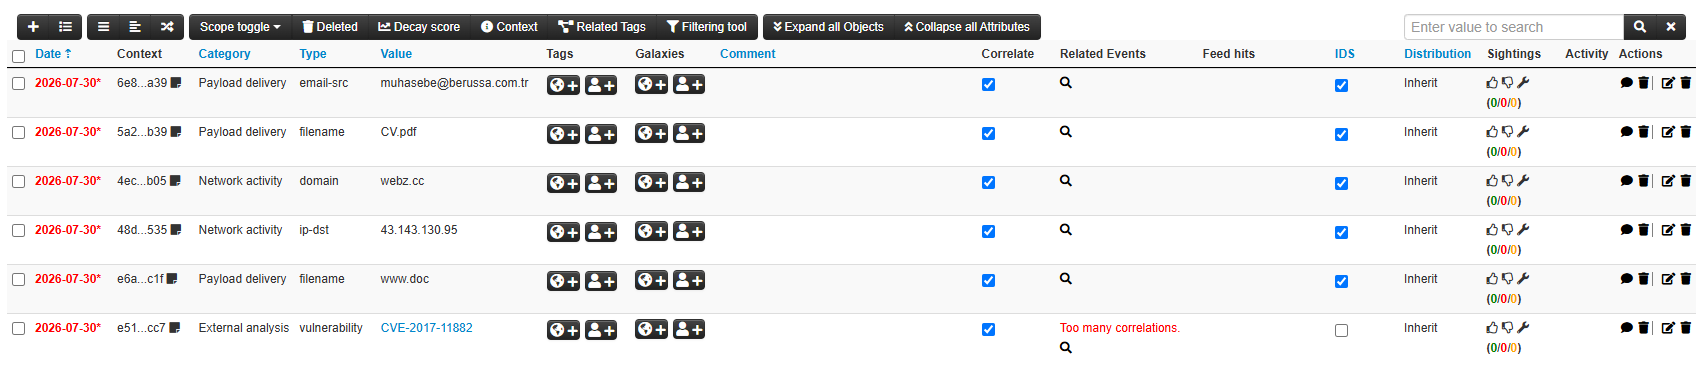Open related events search for CVE-2017-11882
1698x375 pixels.
coord(1066,348)
